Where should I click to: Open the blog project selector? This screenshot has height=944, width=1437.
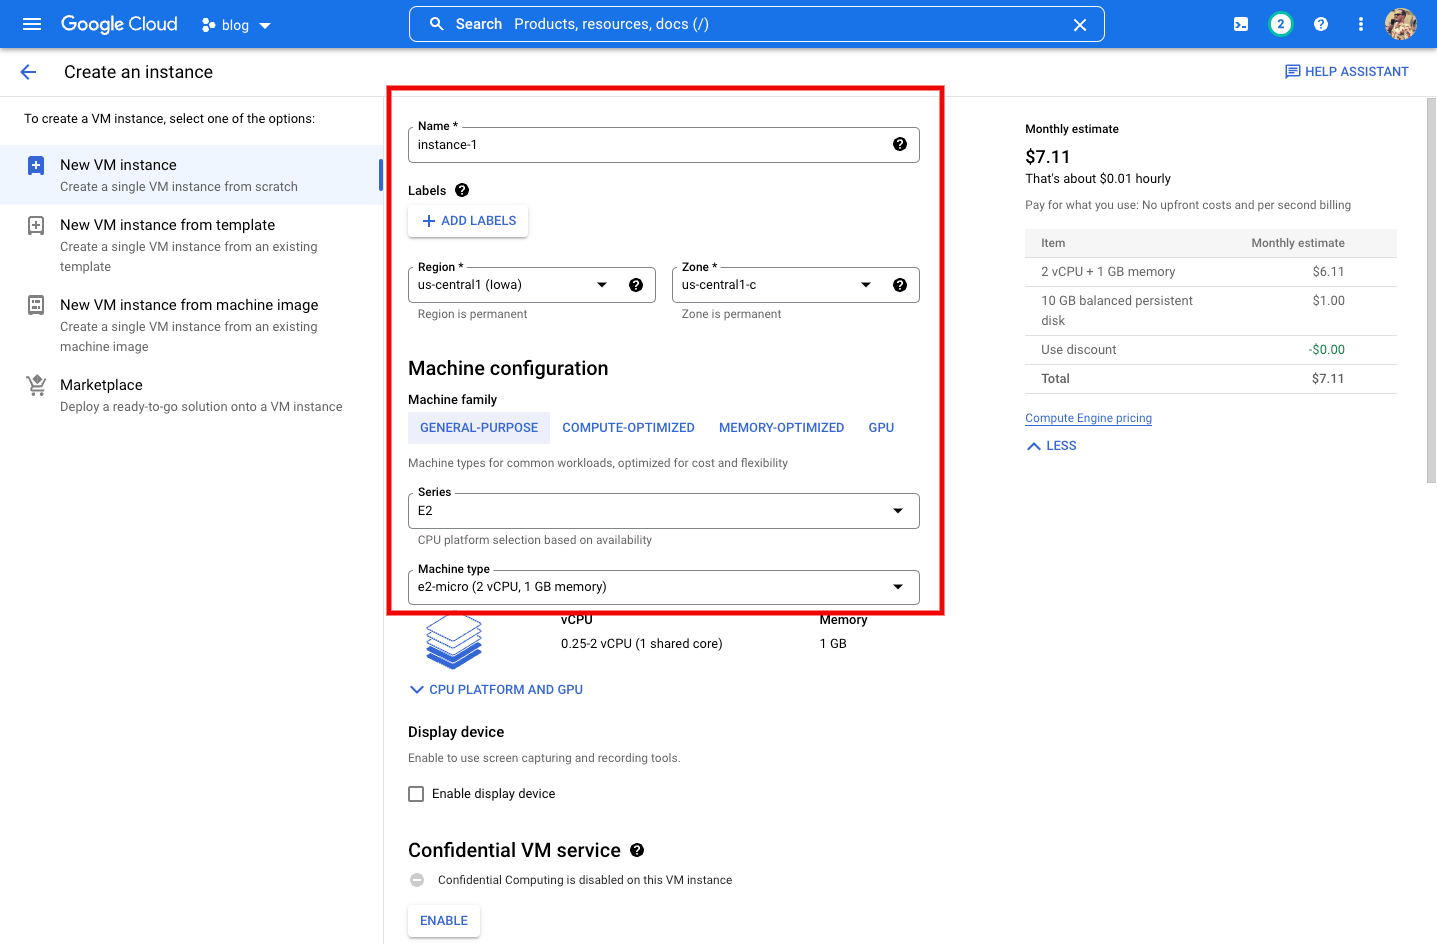[x=236, y=25]
